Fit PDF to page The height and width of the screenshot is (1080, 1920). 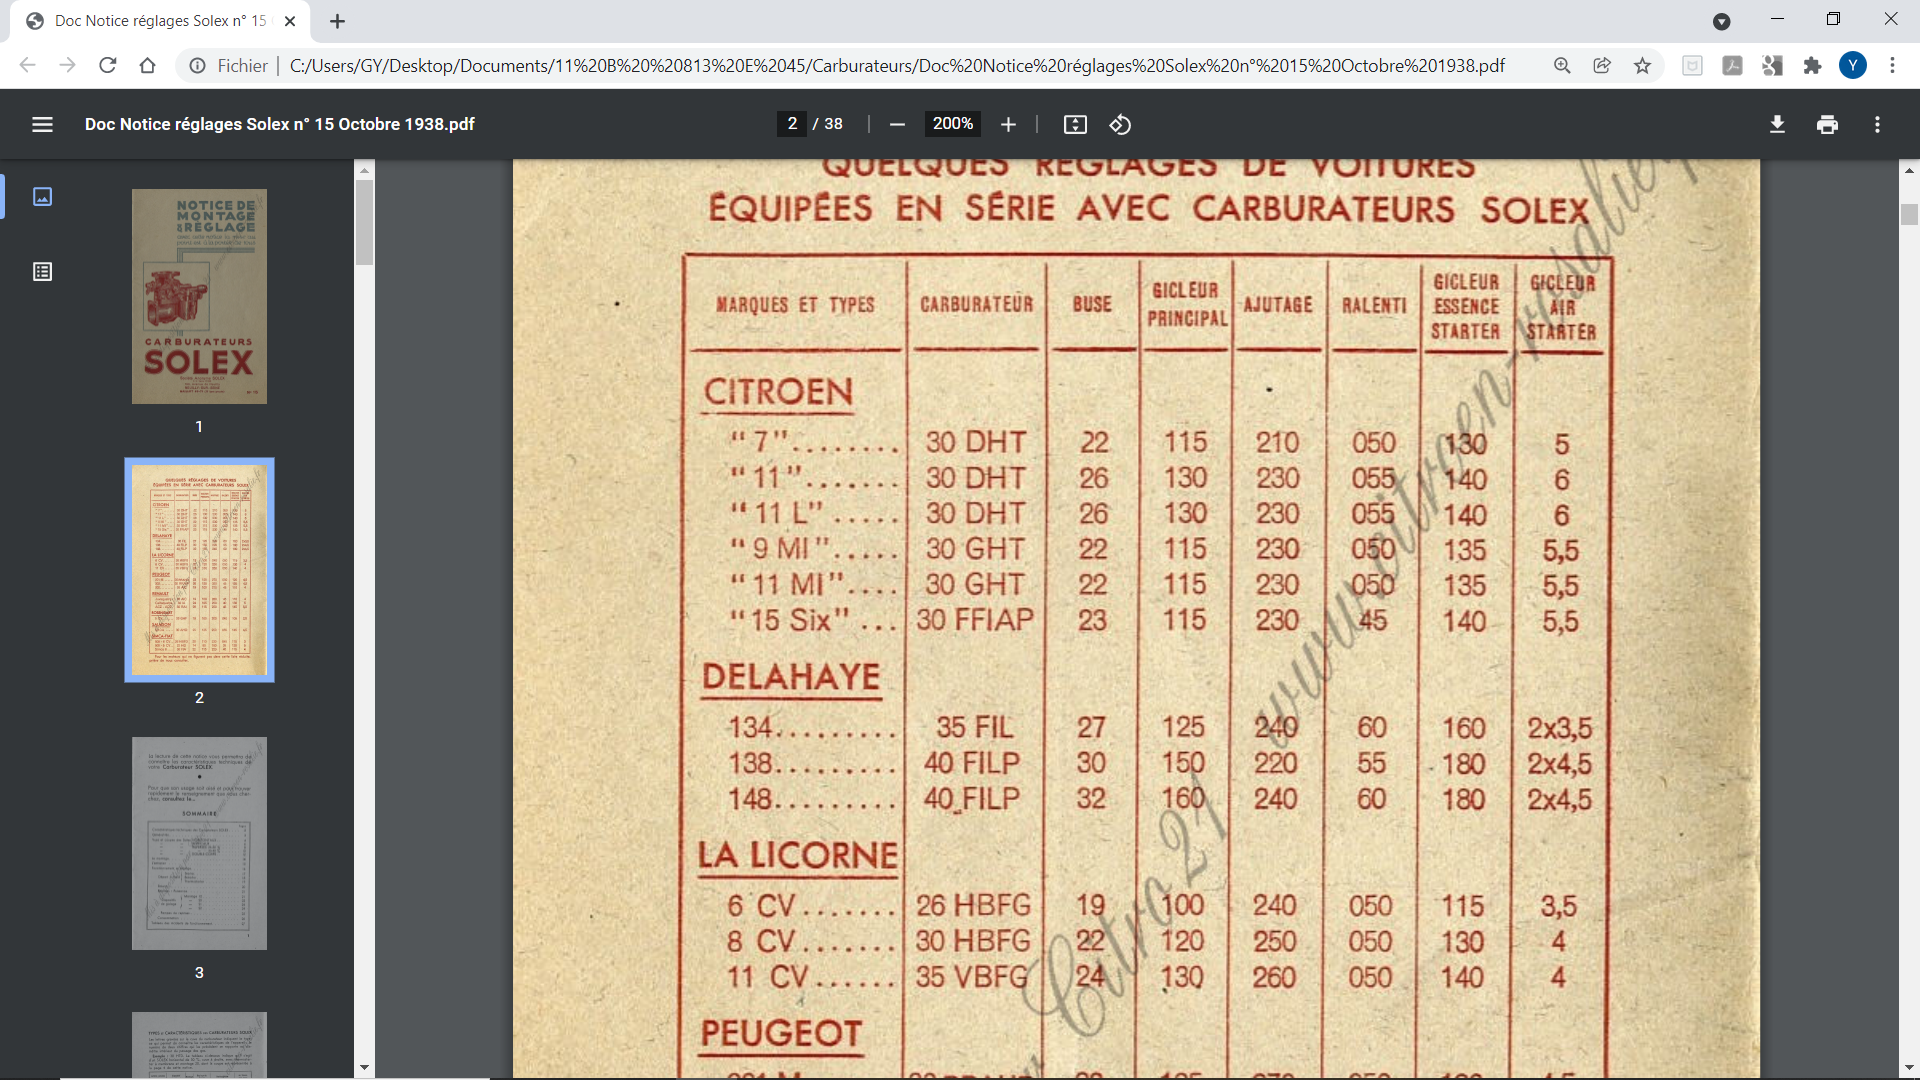tap(1075, 124)
